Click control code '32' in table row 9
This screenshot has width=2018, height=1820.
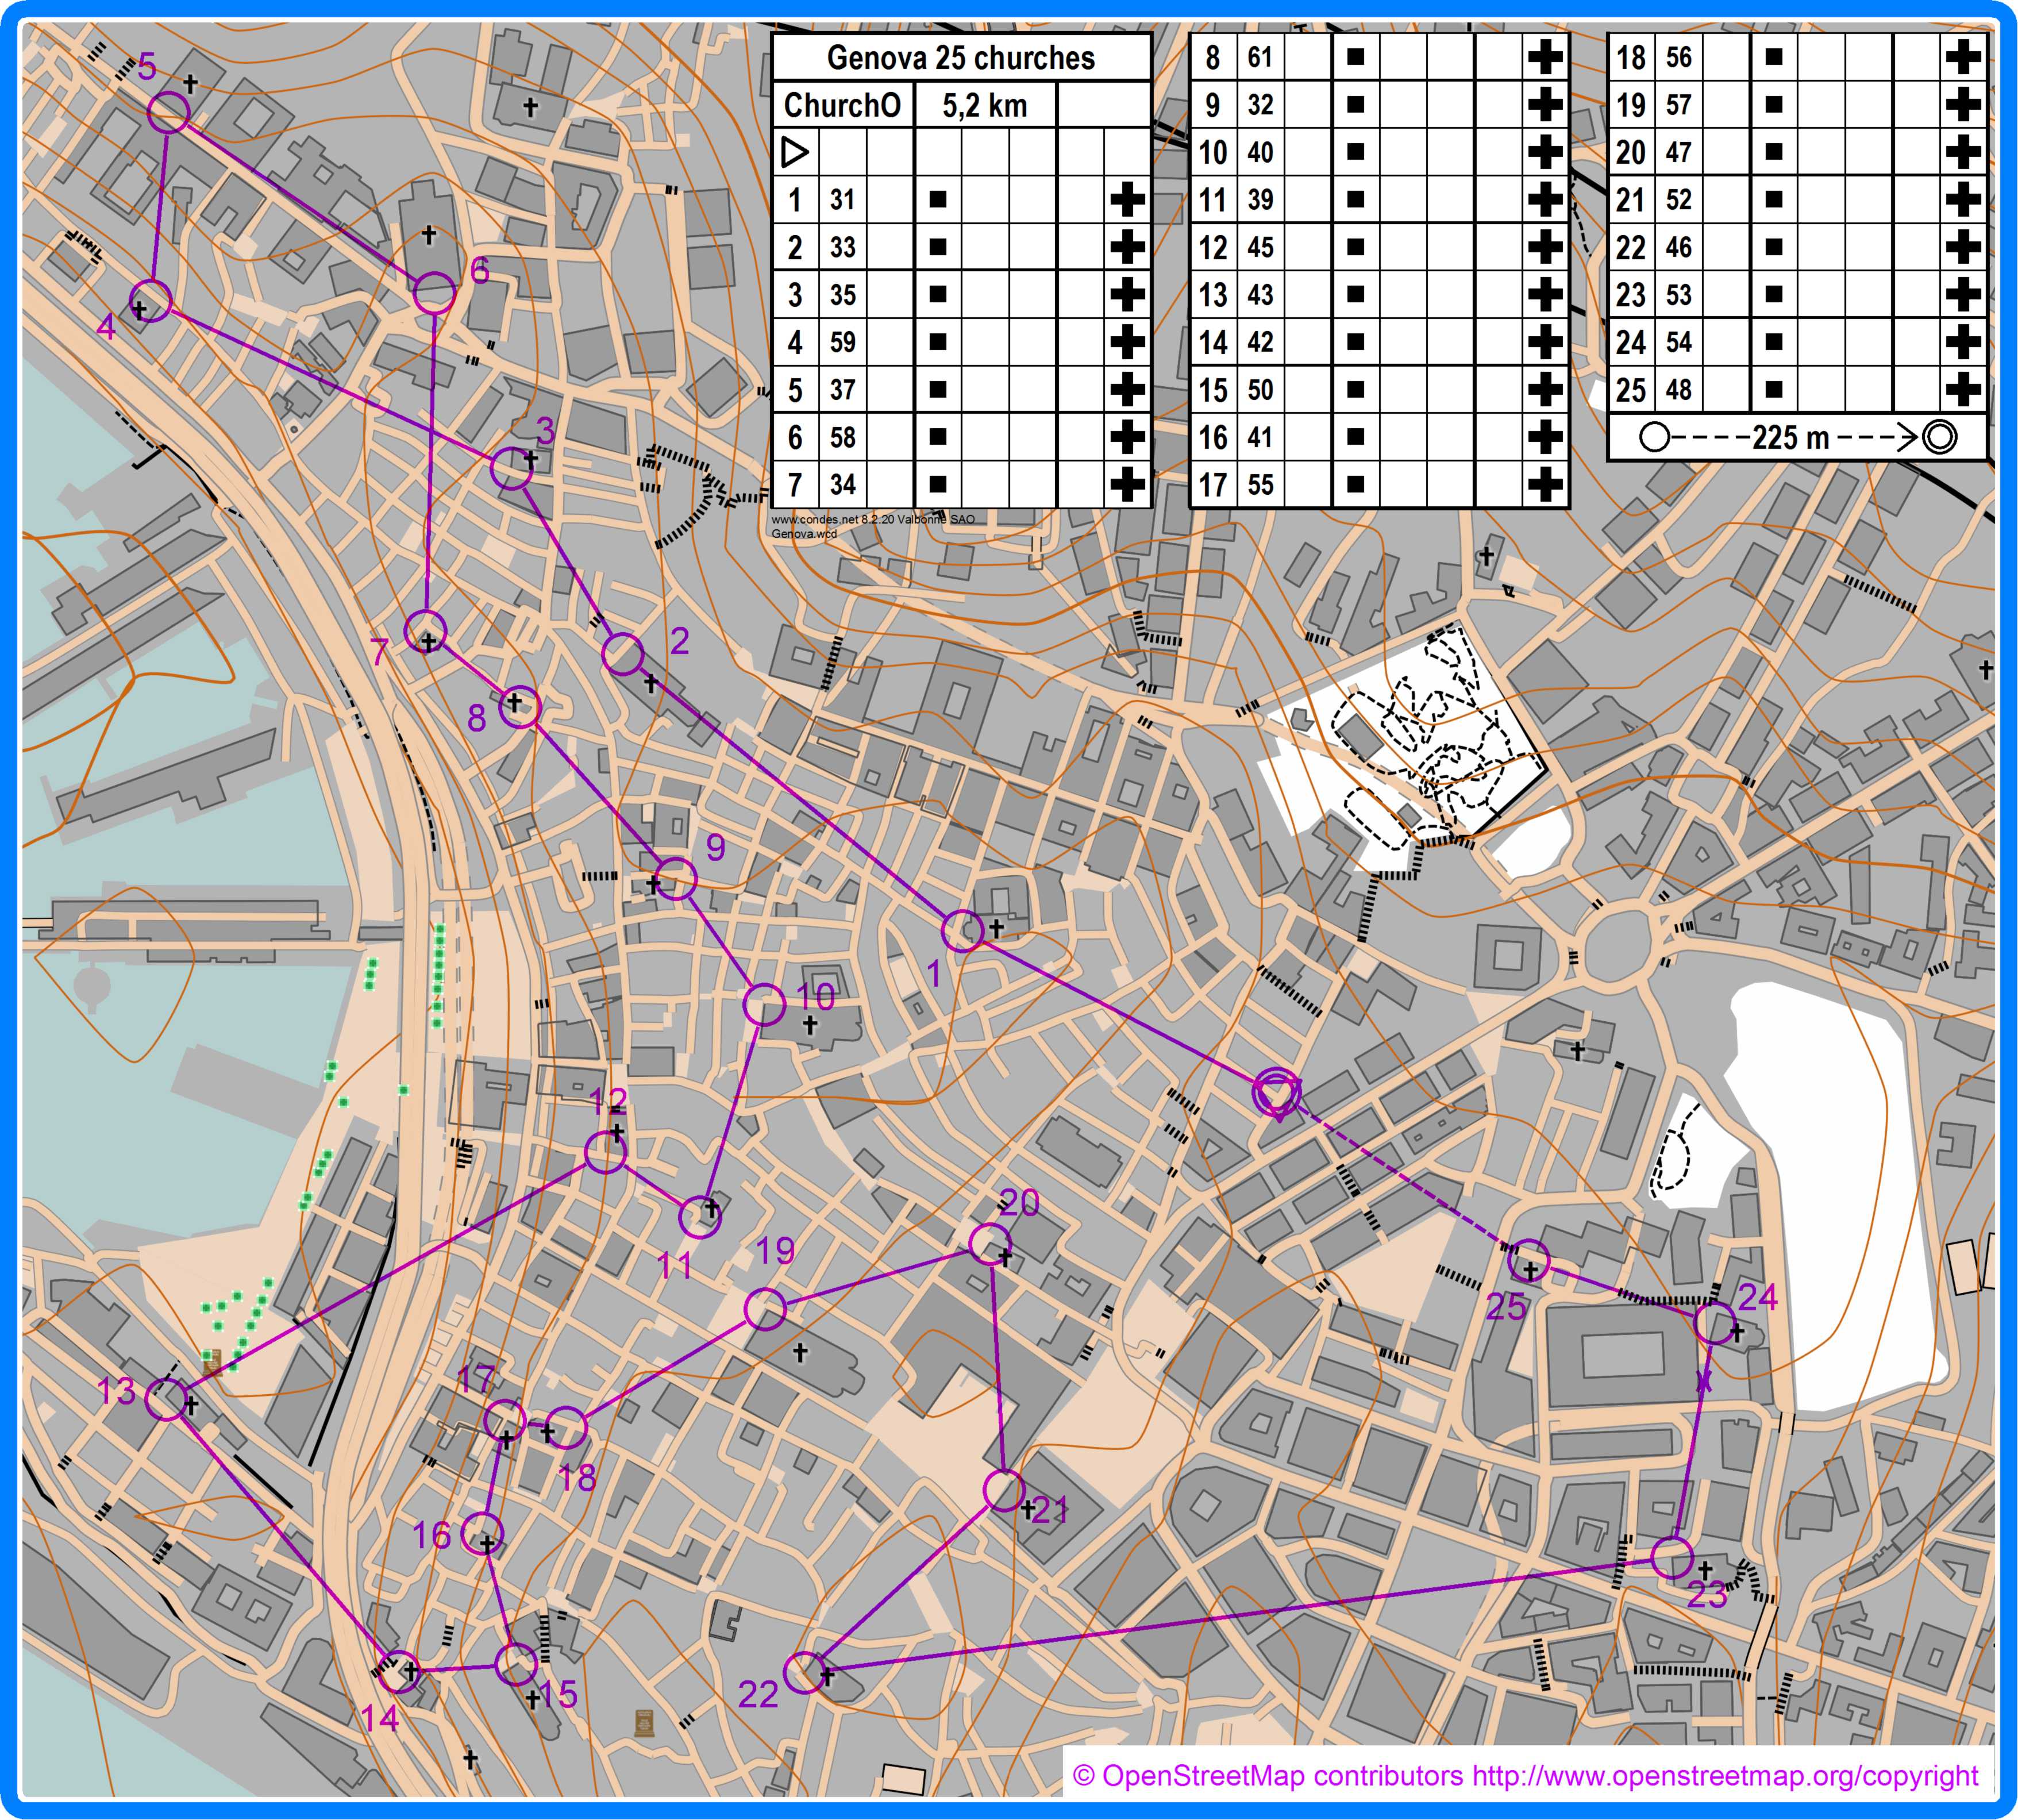1260,105
